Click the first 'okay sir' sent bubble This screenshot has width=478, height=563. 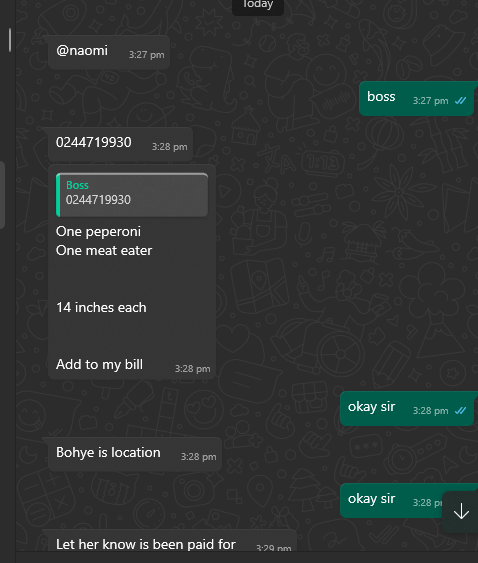407,409
